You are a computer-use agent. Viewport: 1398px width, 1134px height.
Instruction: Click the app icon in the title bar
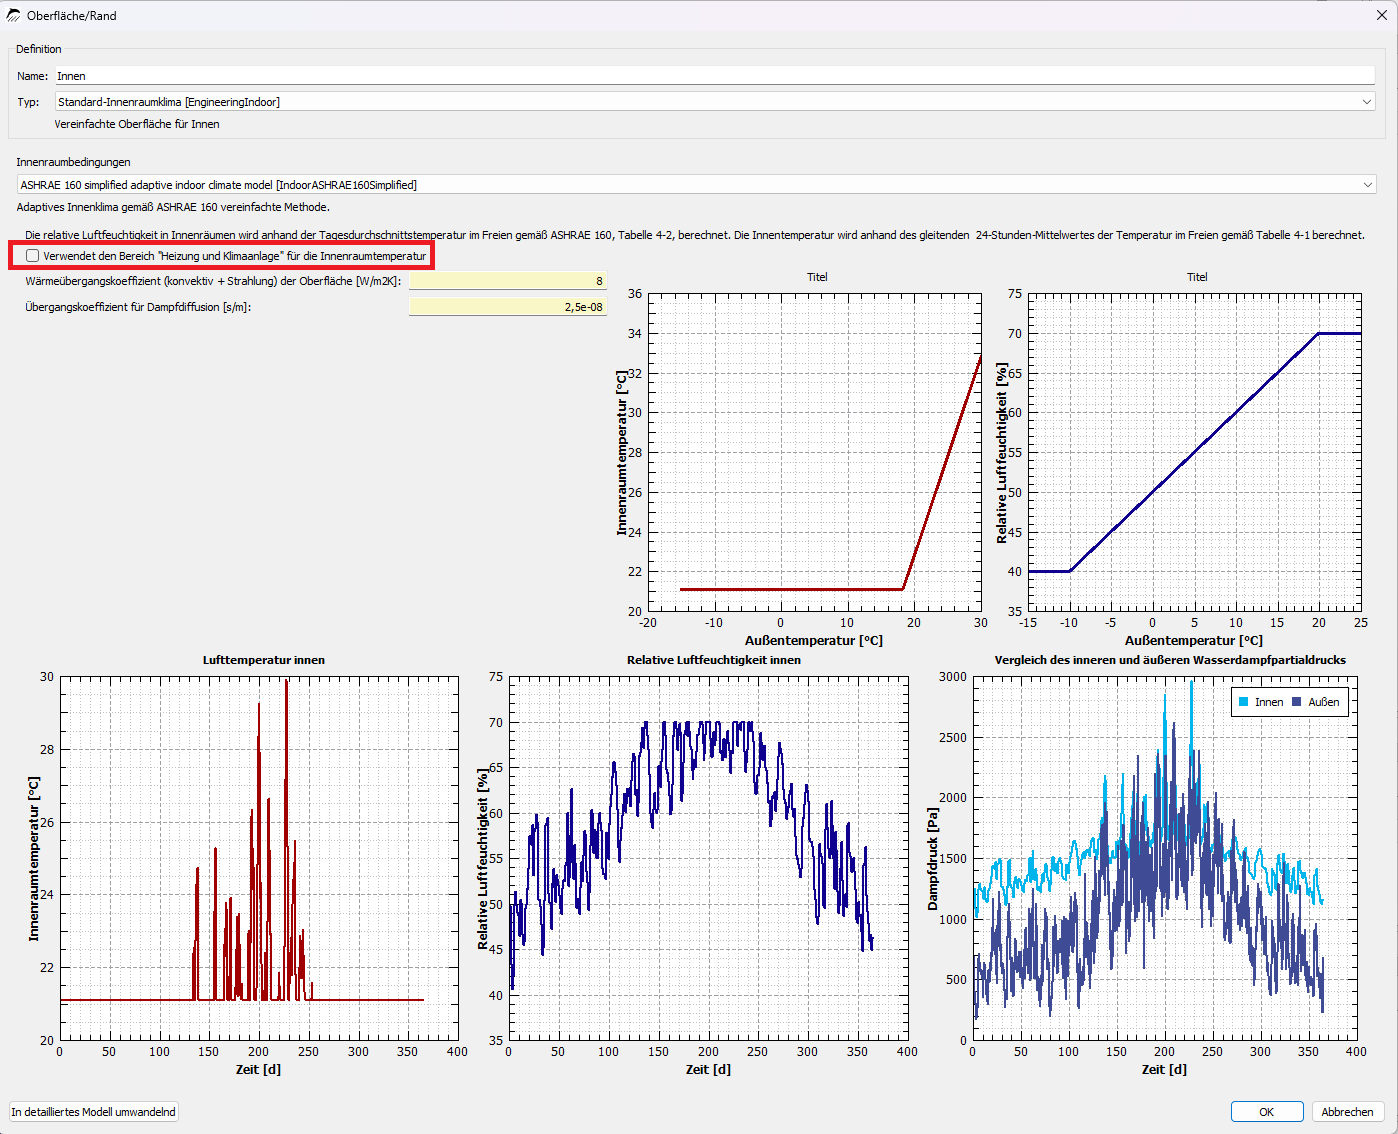(13, 15)
